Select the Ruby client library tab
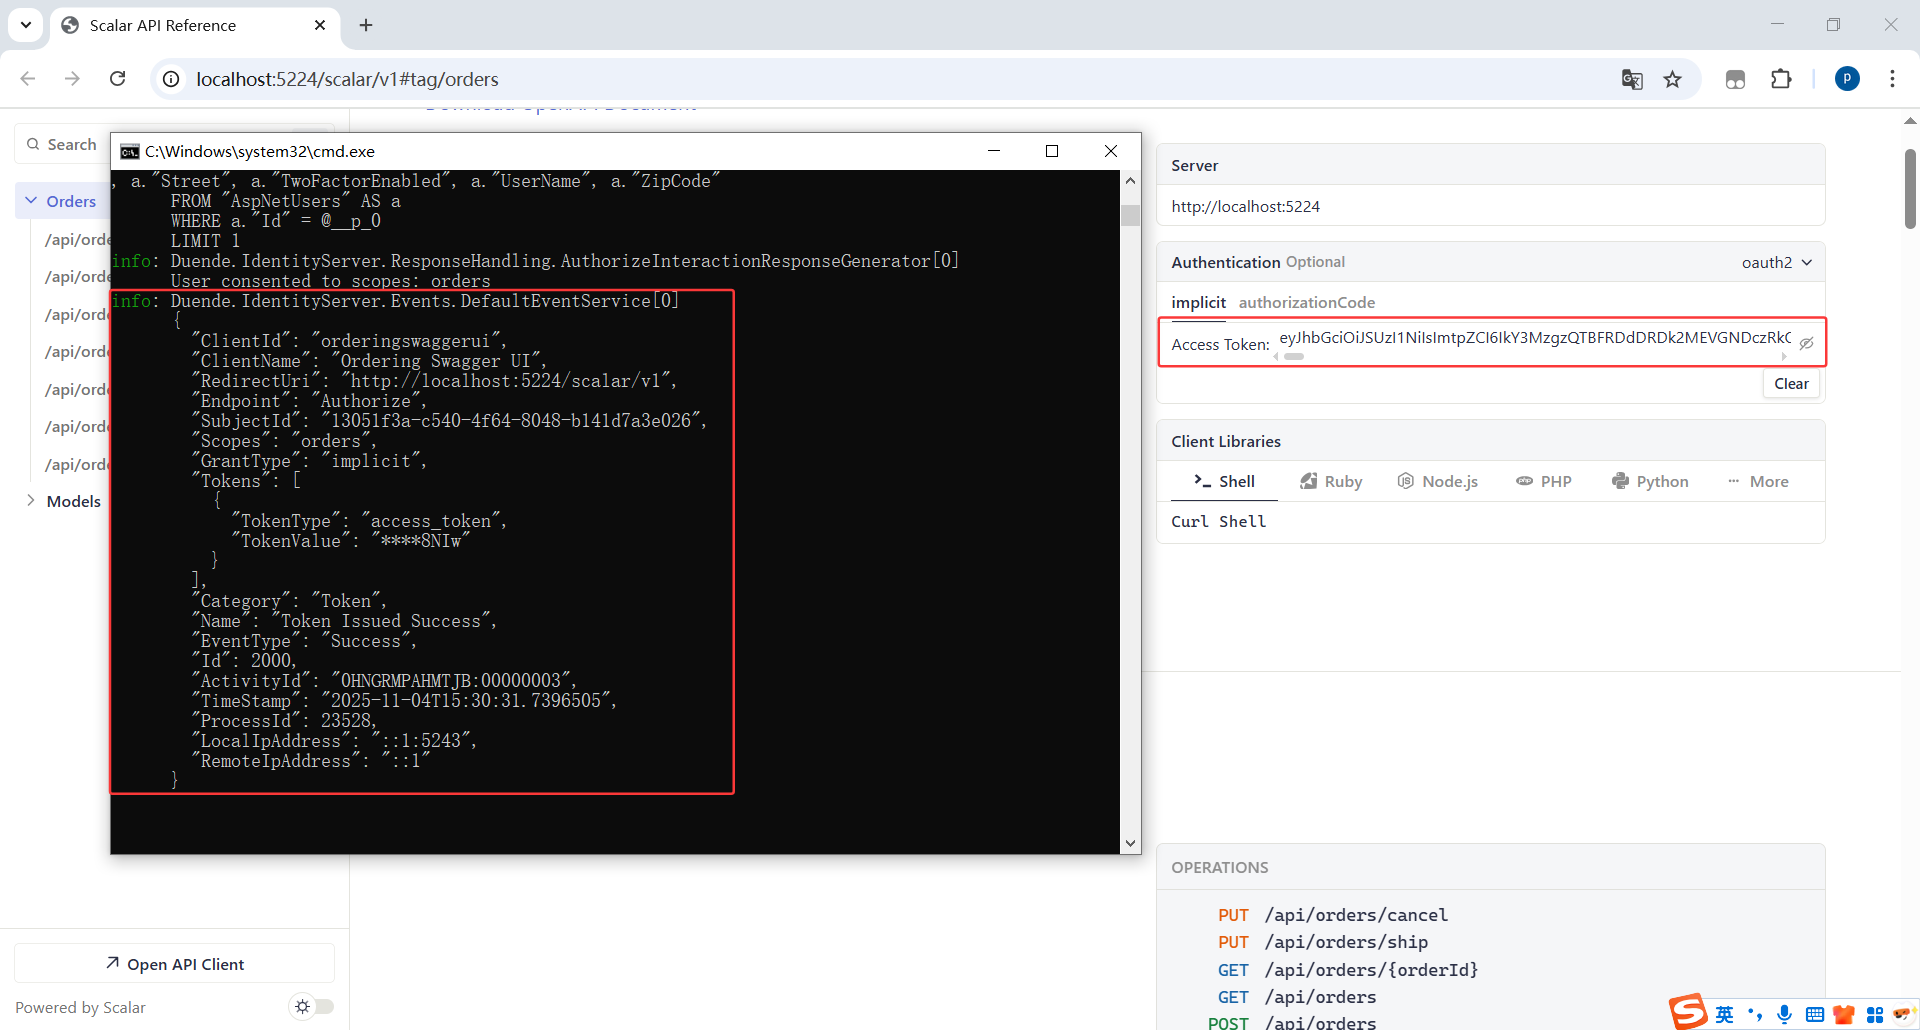This screenshot has height=1030, width=1920. pos(1331,481)
